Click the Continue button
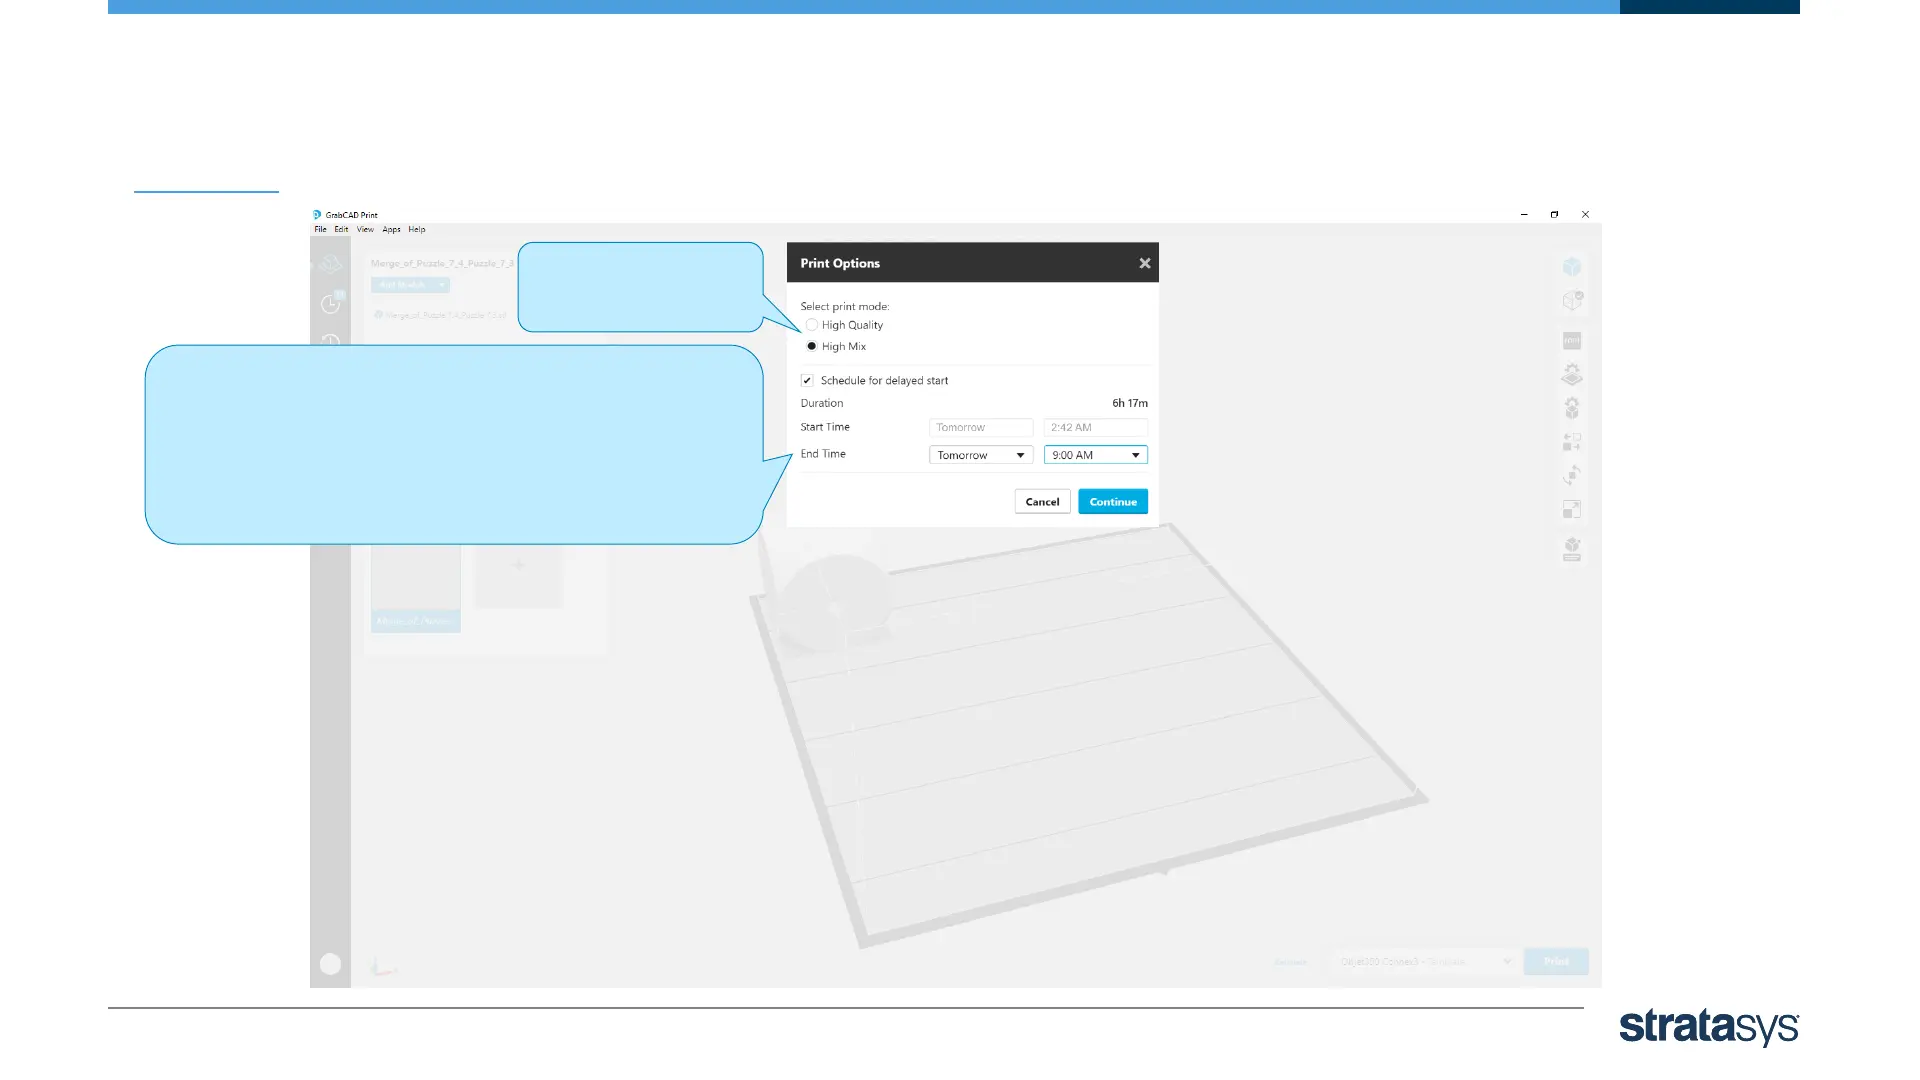This screenshot has height=1080, width=1920. pyautogui.click(x=1113, y=502)
